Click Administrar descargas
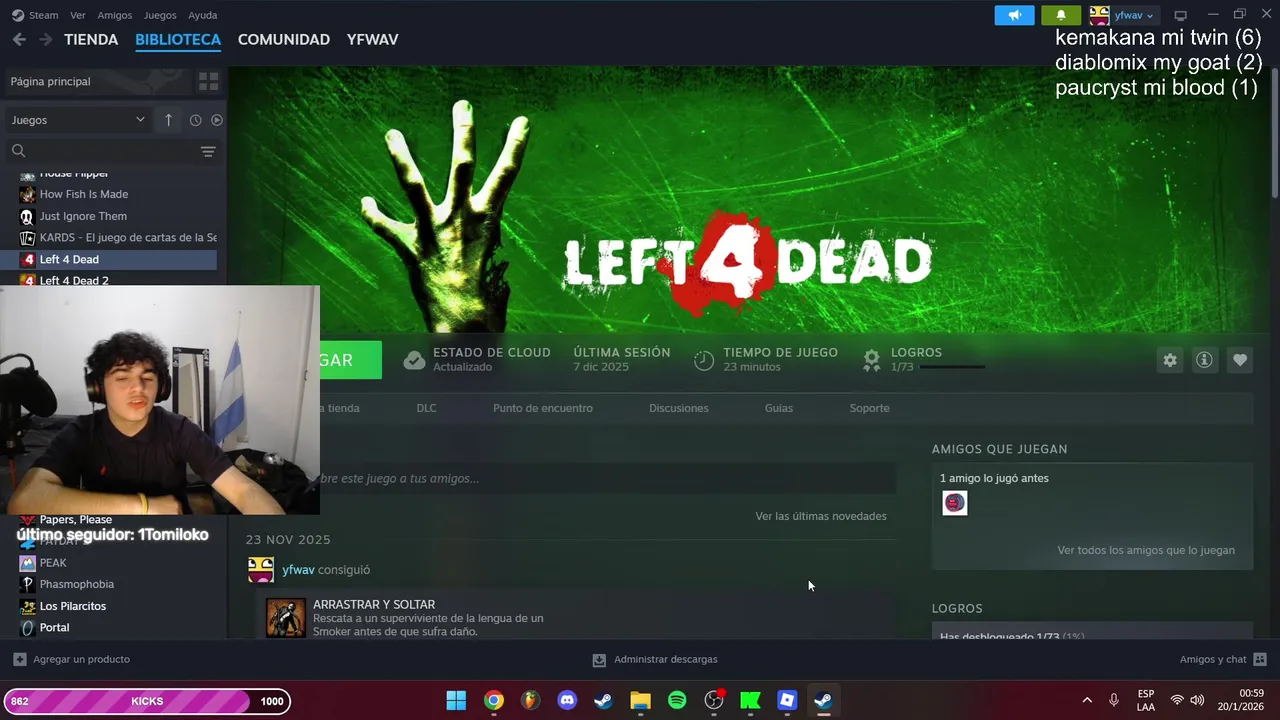The width and height of the screenshot is (1280, 720). coord(655,659)
